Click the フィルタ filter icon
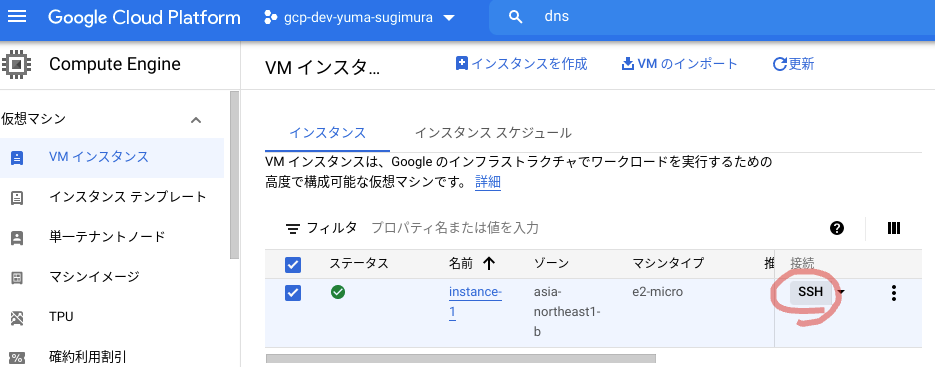The image size is (935, 367). click(x=292, y=229)
